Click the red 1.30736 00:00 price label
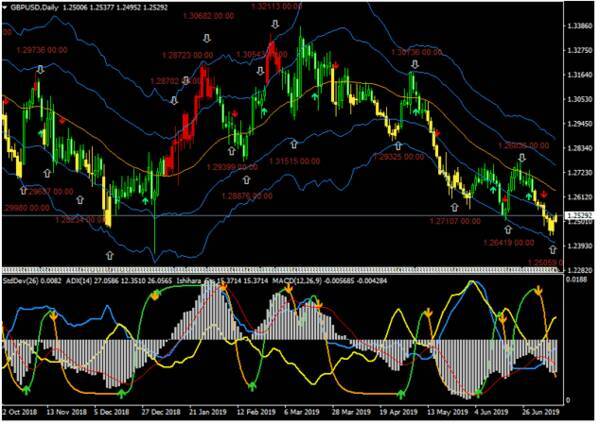 (416, 52)
